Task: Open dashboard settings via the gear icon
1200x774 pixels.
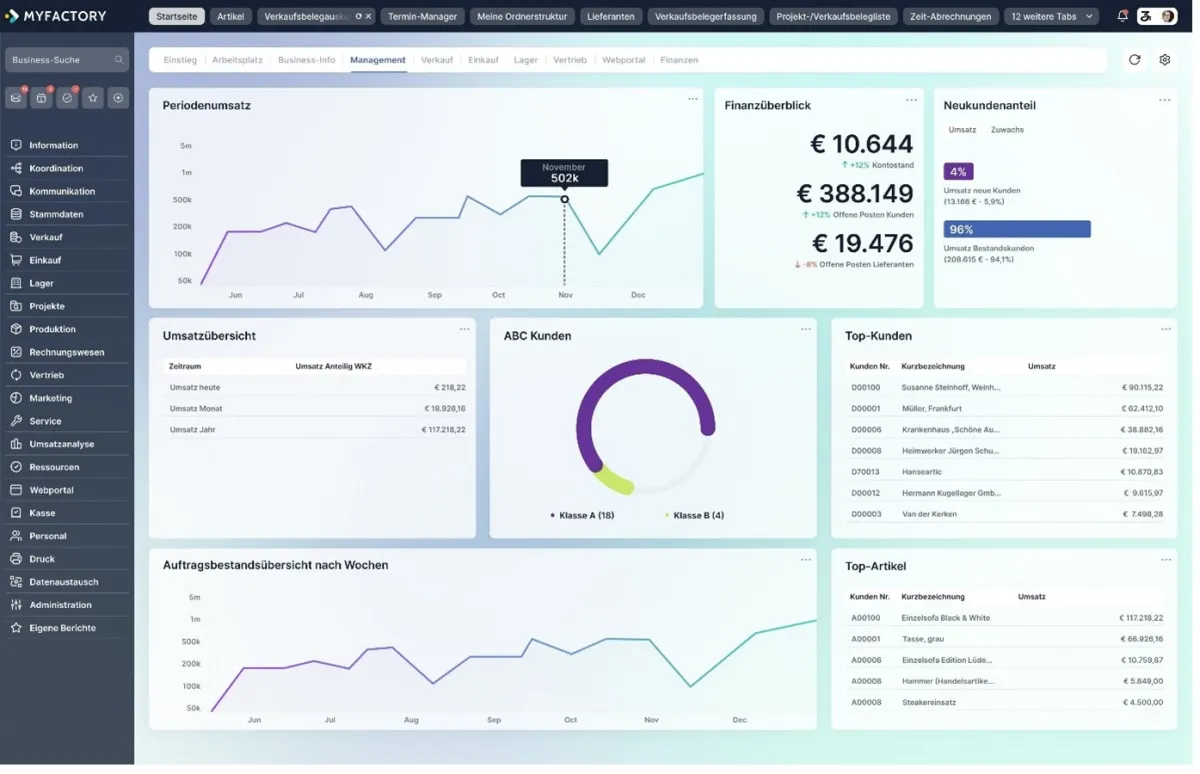Action: pos(1164,60)
